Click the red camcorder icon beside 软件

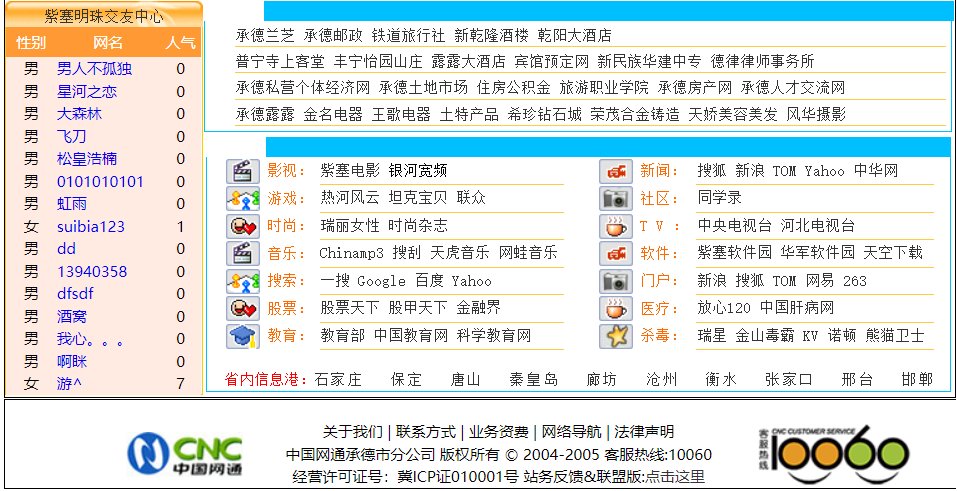pyautogui.click(x=616, y=253)
